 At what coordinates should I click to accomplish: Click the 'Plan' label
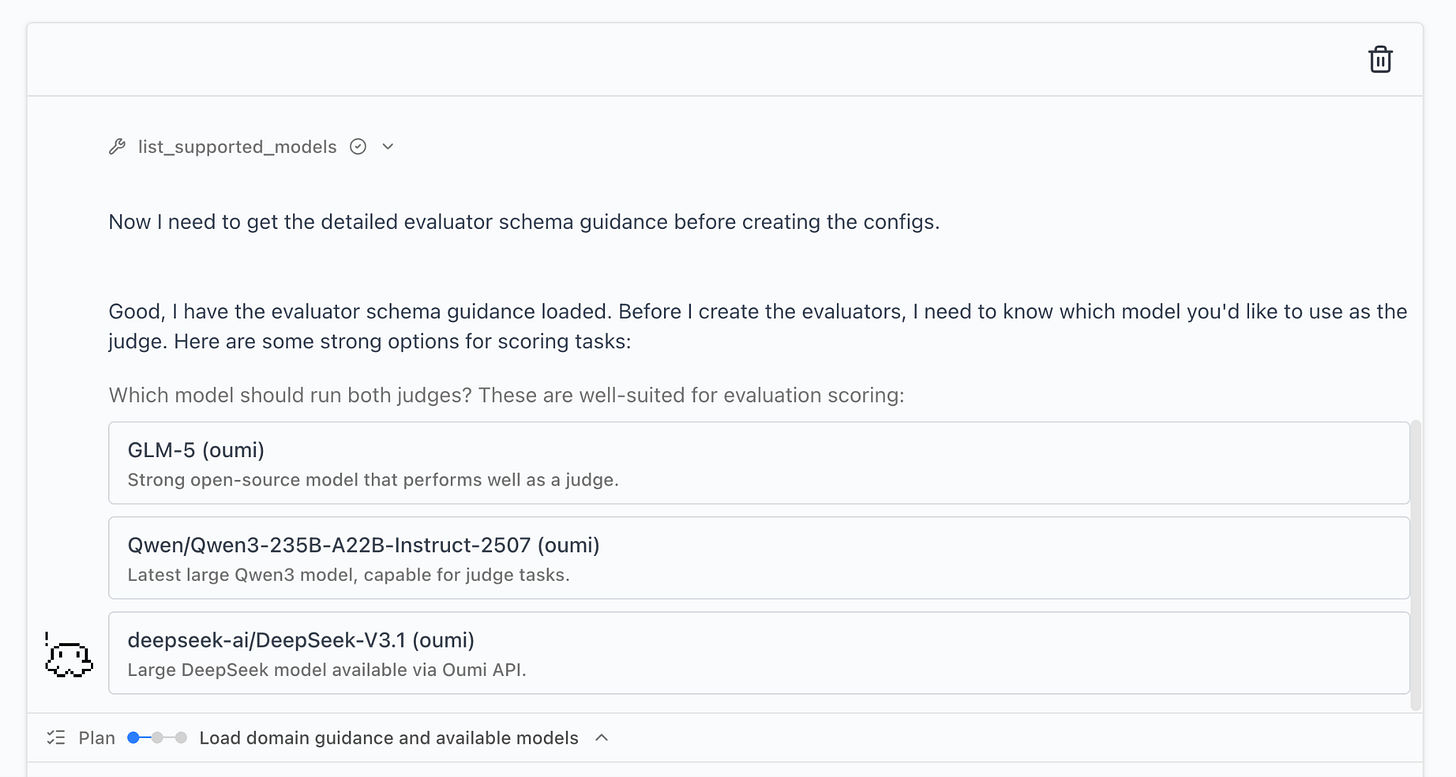[97, 738]
